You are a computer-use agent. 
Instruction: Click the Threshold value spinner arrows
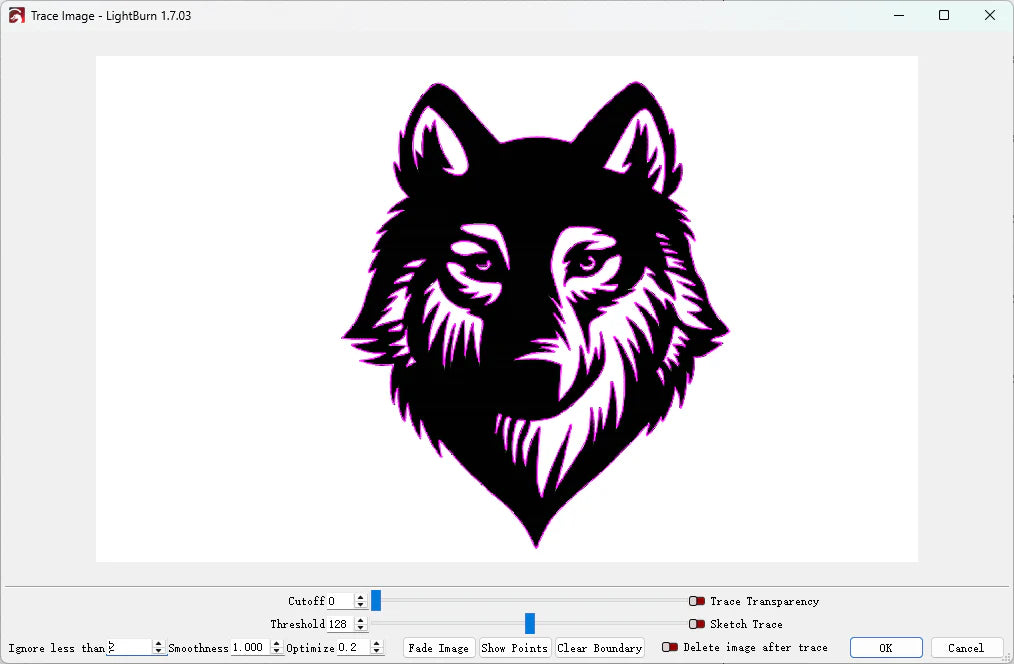pyautogui.click(x=361, y=624)
